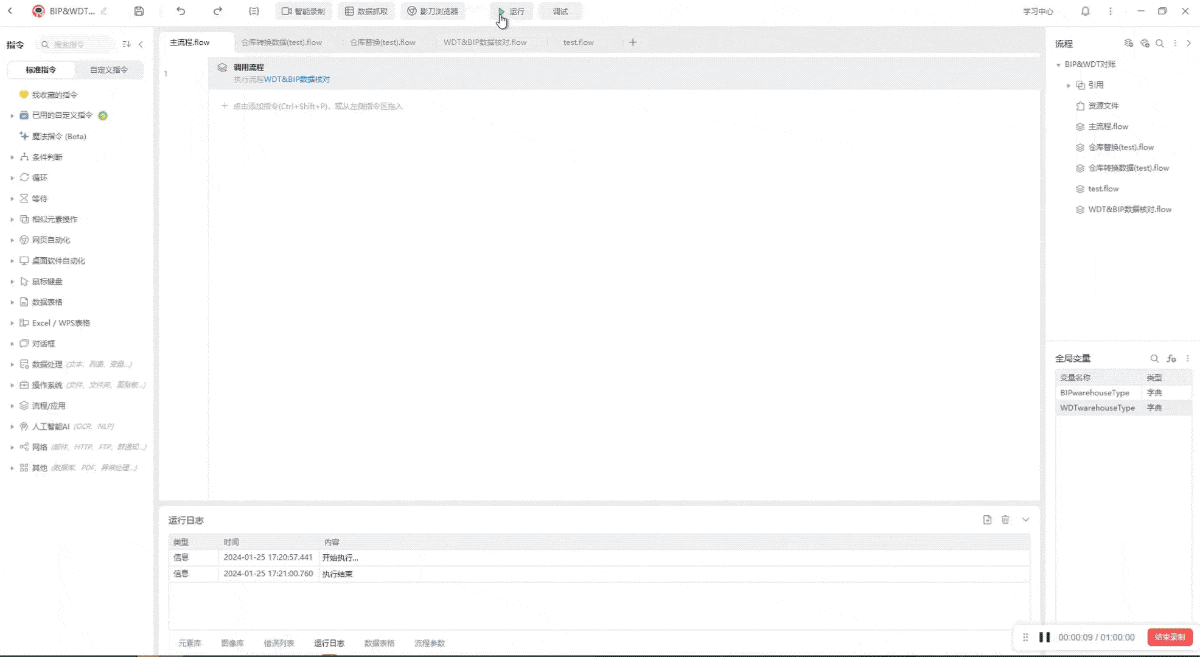Switch to 自定义指令 command mode
Viewport: 1200px width, 657px height.
coord(109,70)
